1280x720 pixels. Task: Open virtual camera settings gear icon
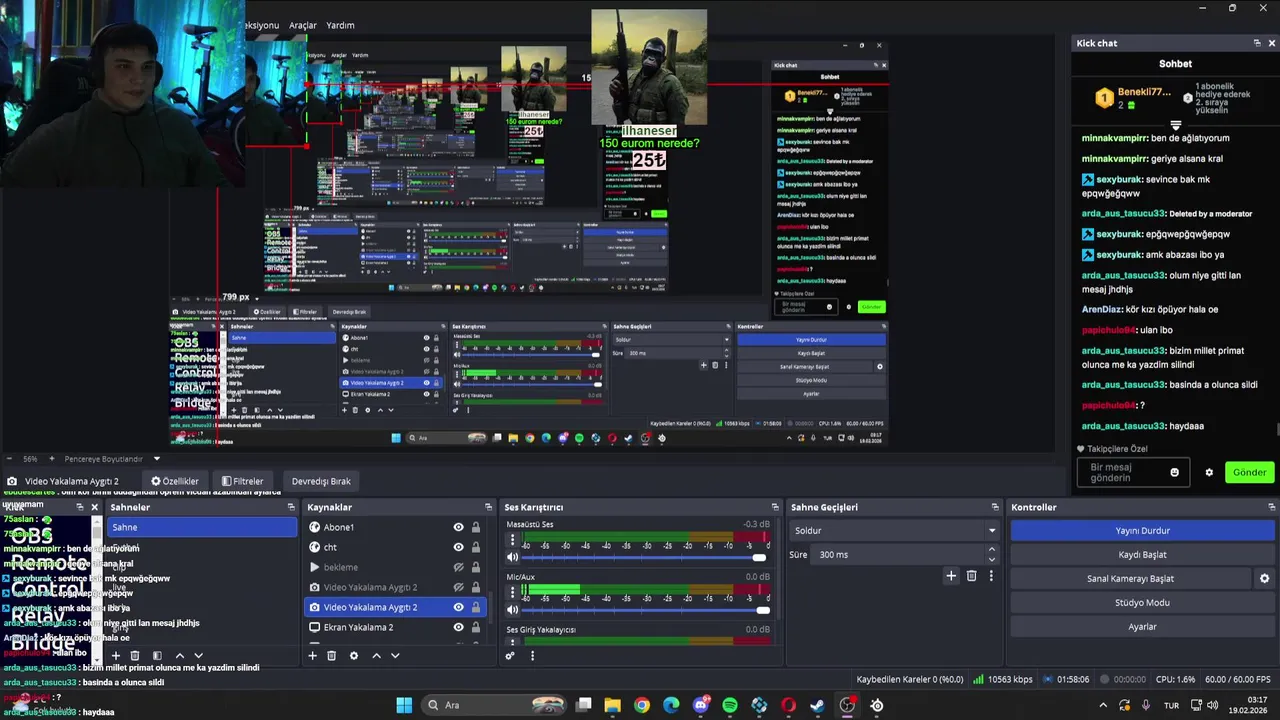tap(1264, 579)
